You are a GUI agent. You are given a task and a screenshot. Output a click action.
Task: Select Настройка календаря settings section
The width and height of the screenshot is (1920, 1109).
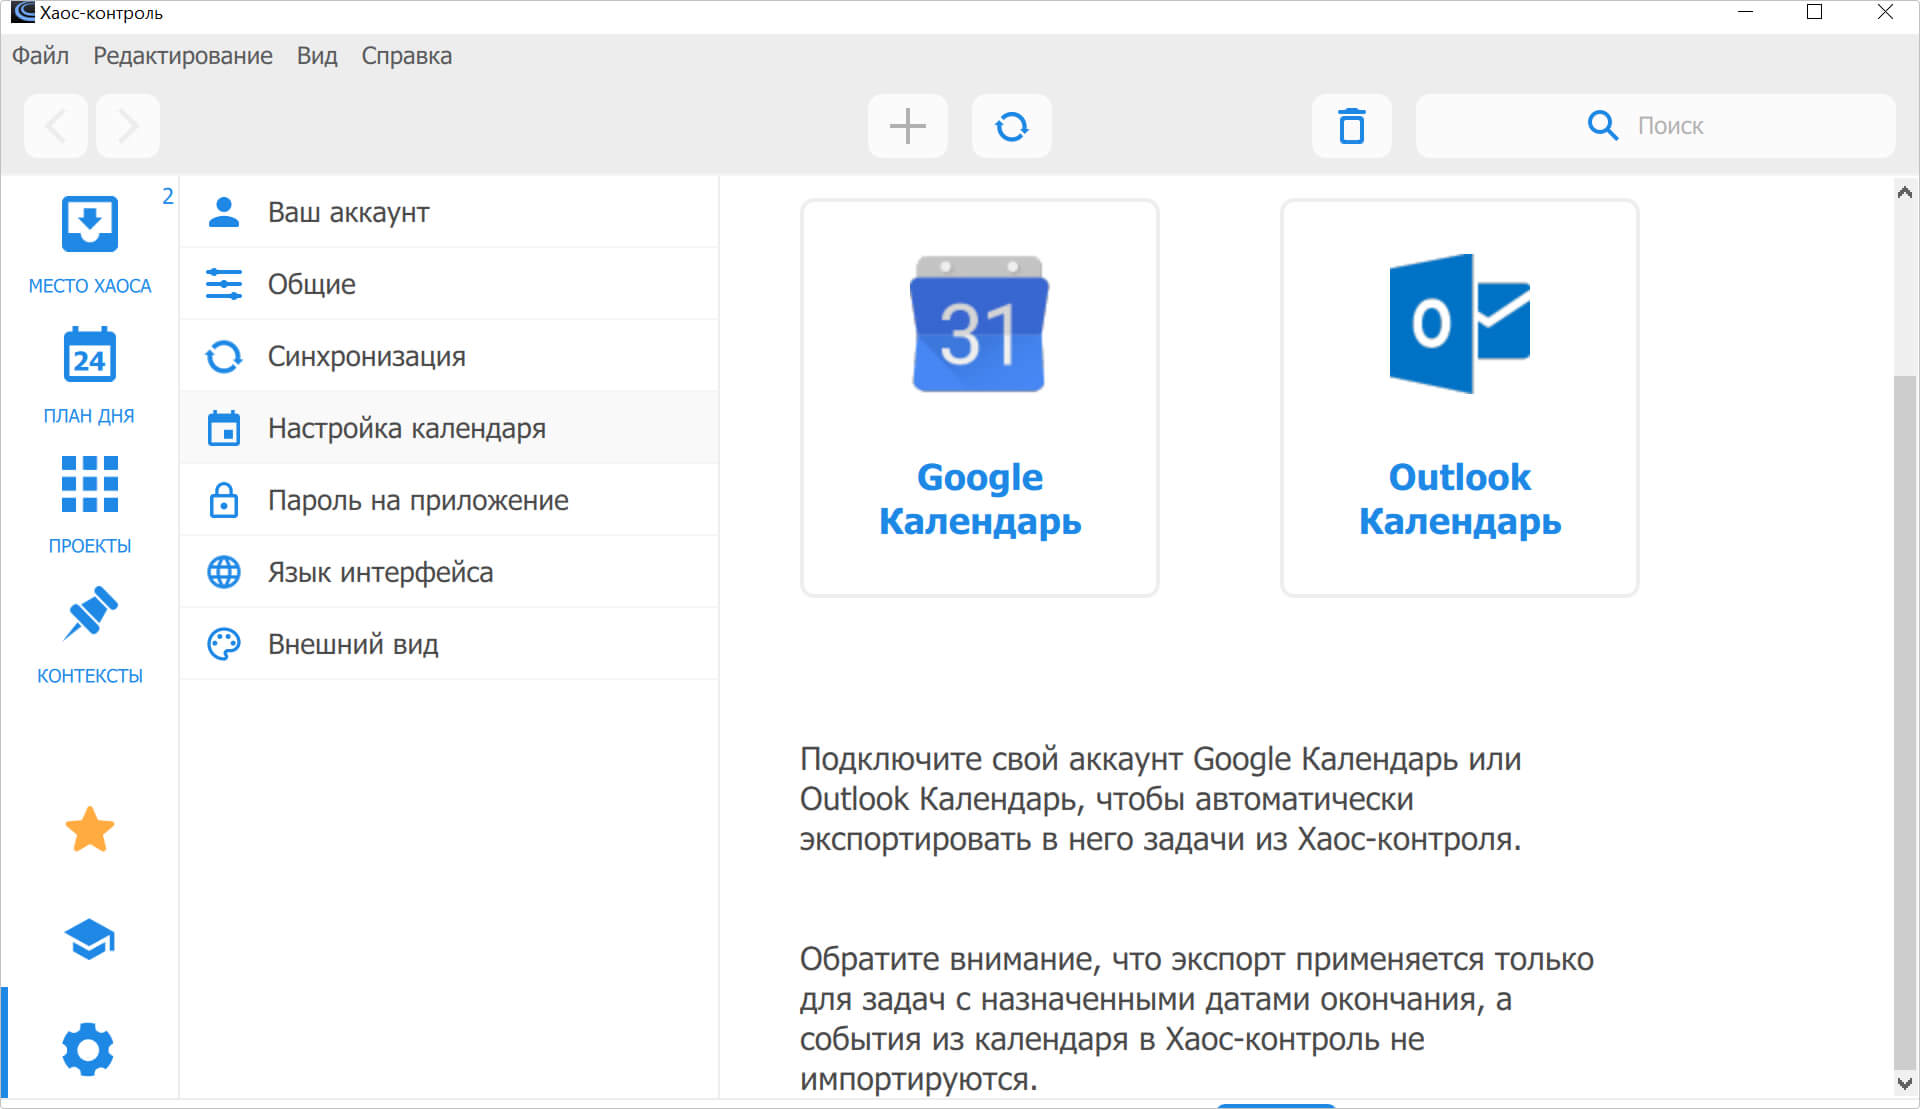pyautogui.click(x=449, y=428)
